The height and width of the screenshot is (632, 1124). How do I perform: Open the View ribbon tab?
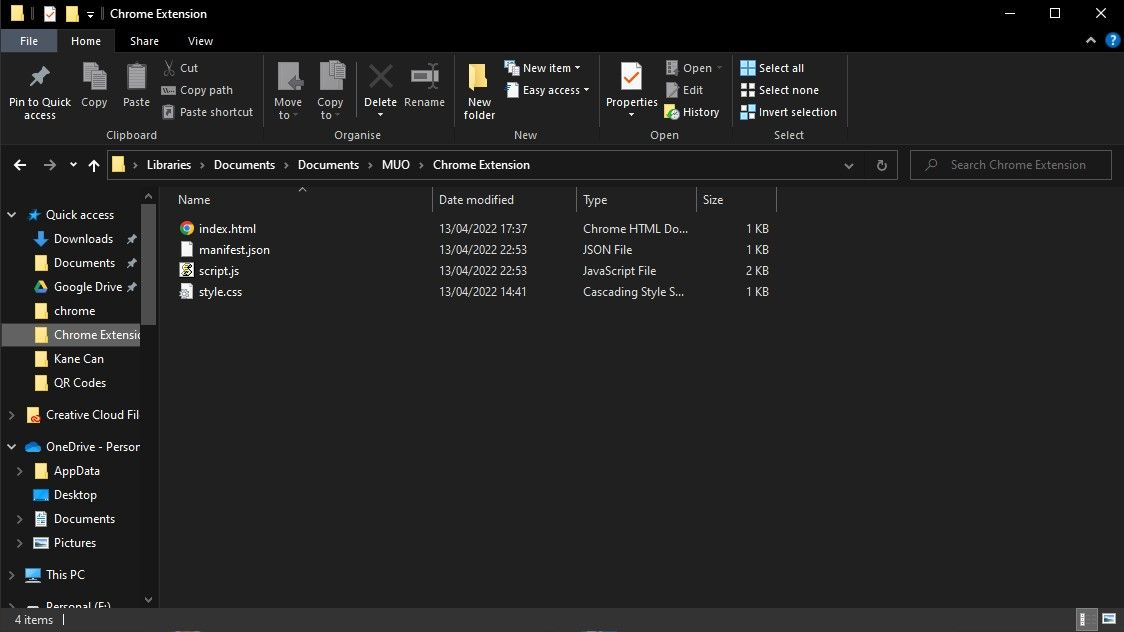click(200, 41)
